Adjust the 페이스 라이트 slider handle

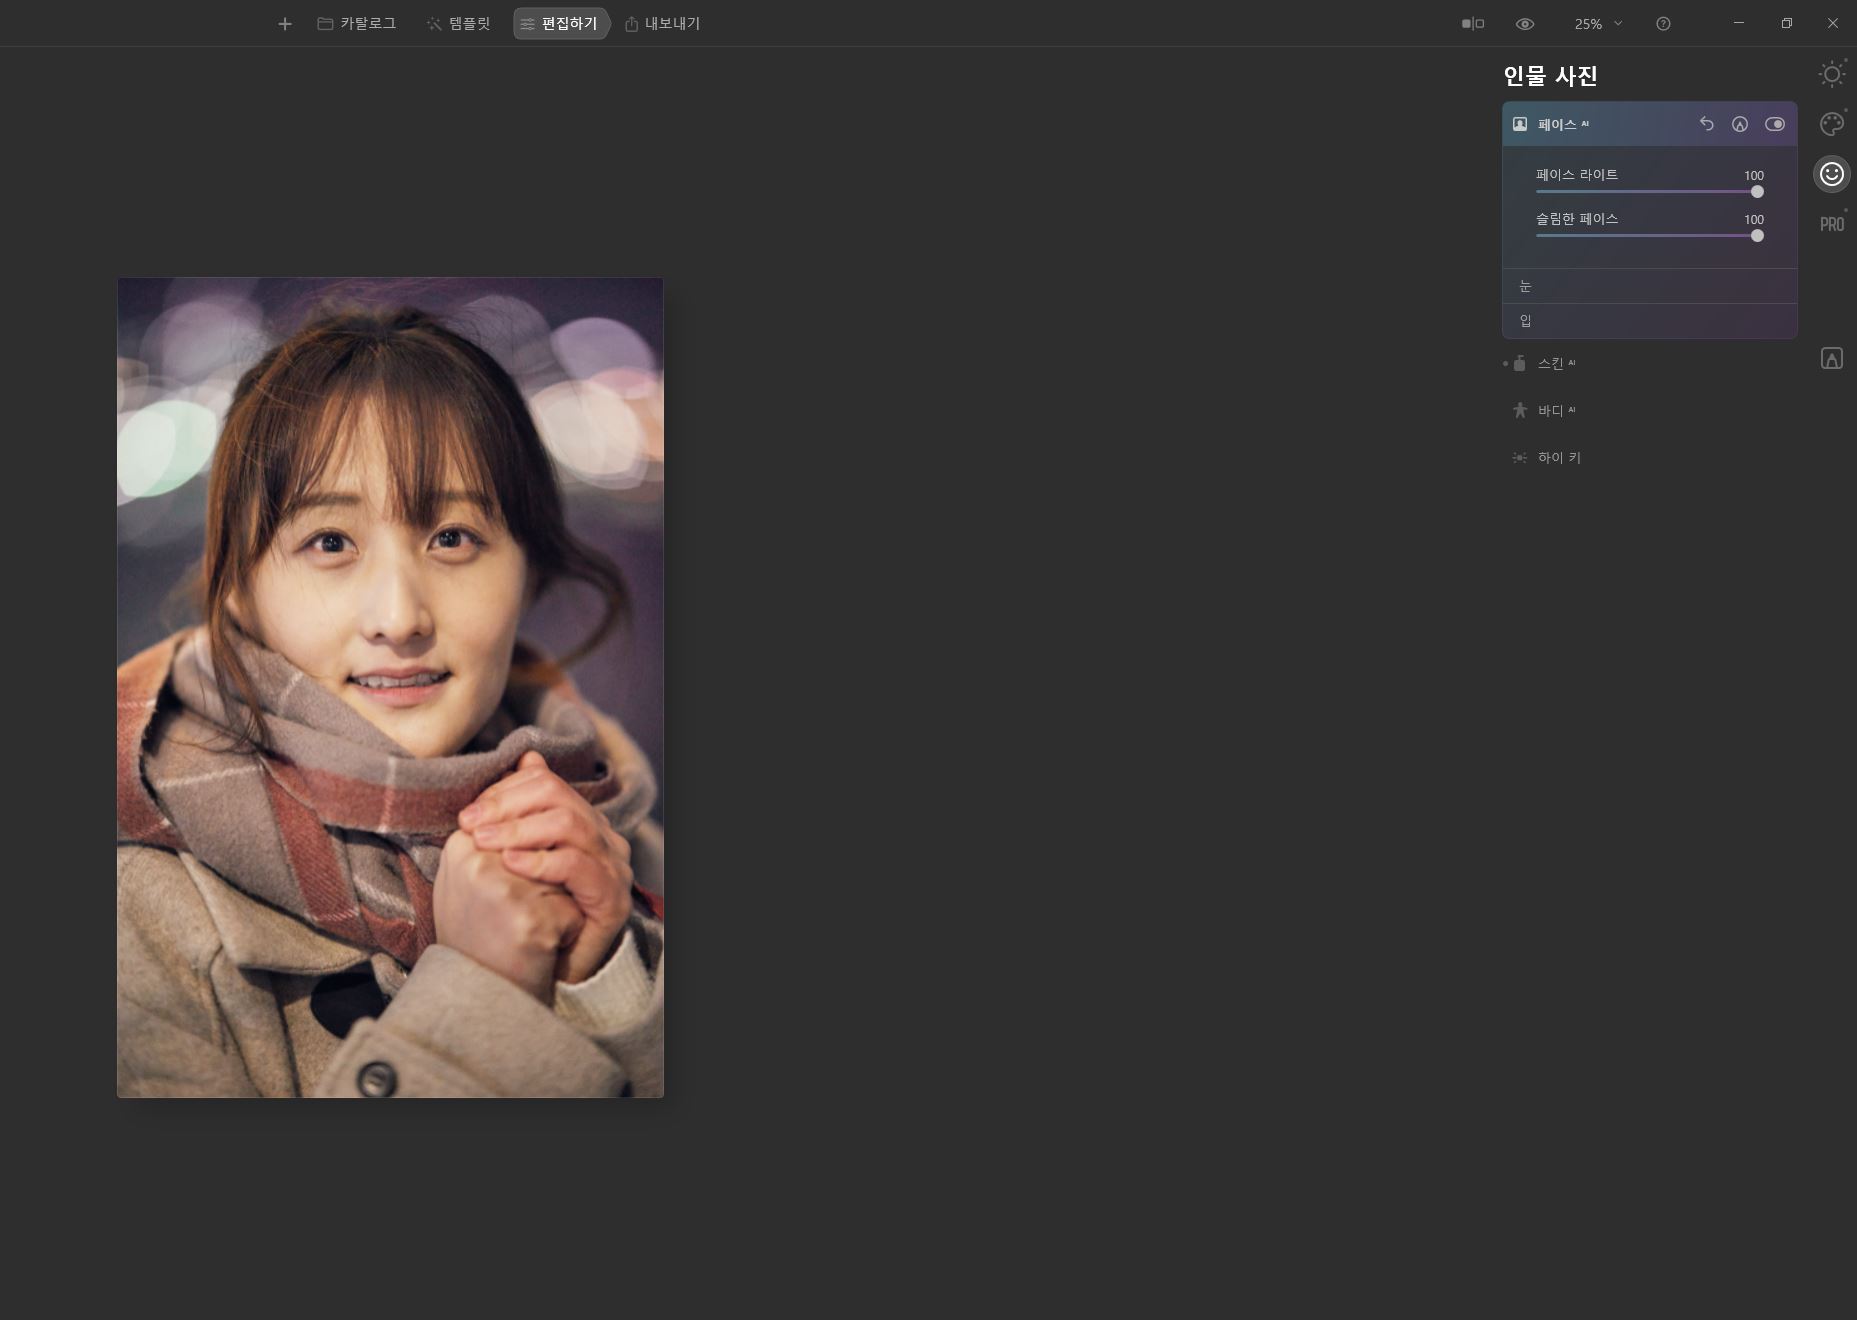1757,192
